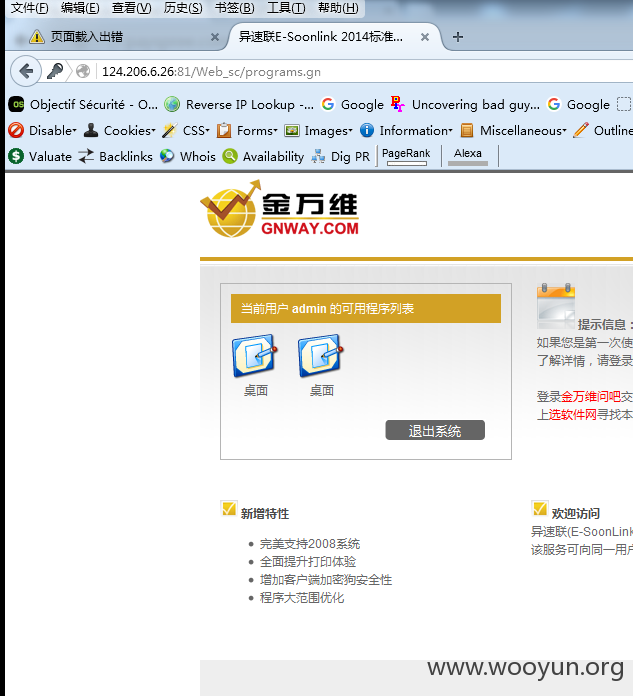
Task: Click the warning icon on 页面载入出错 tab
Action: click(37, 37)
